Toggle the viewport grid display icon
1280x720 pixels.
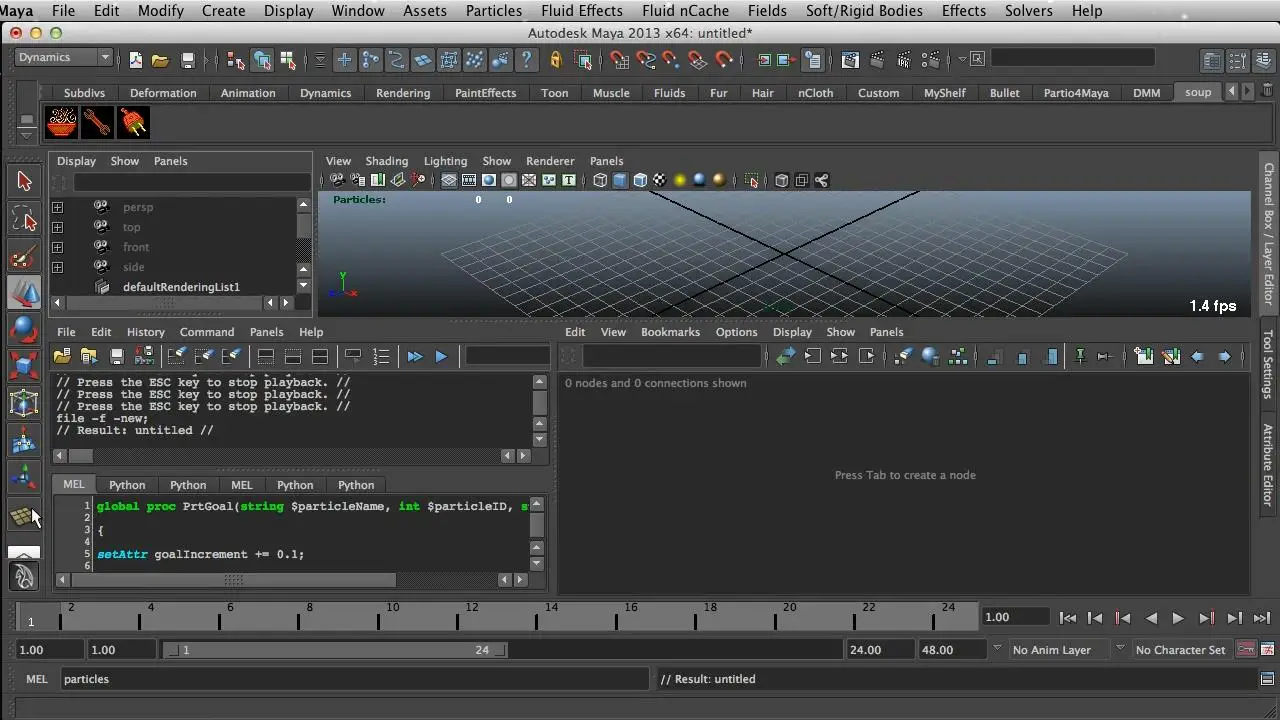pos(449,181)
